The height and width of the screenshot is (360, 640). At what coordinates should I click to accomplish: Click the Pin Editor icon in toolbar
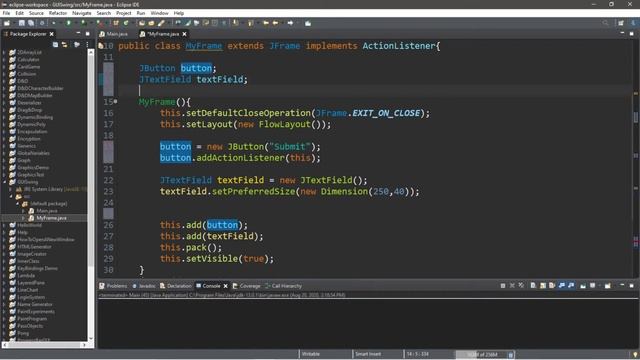click(308, 23)
